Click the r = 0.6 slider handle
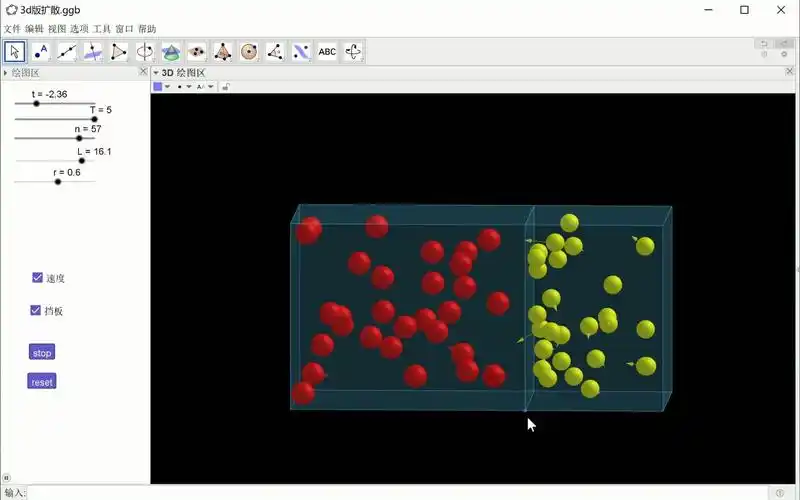This screenshot has height=500, width=800. point(58,182)
